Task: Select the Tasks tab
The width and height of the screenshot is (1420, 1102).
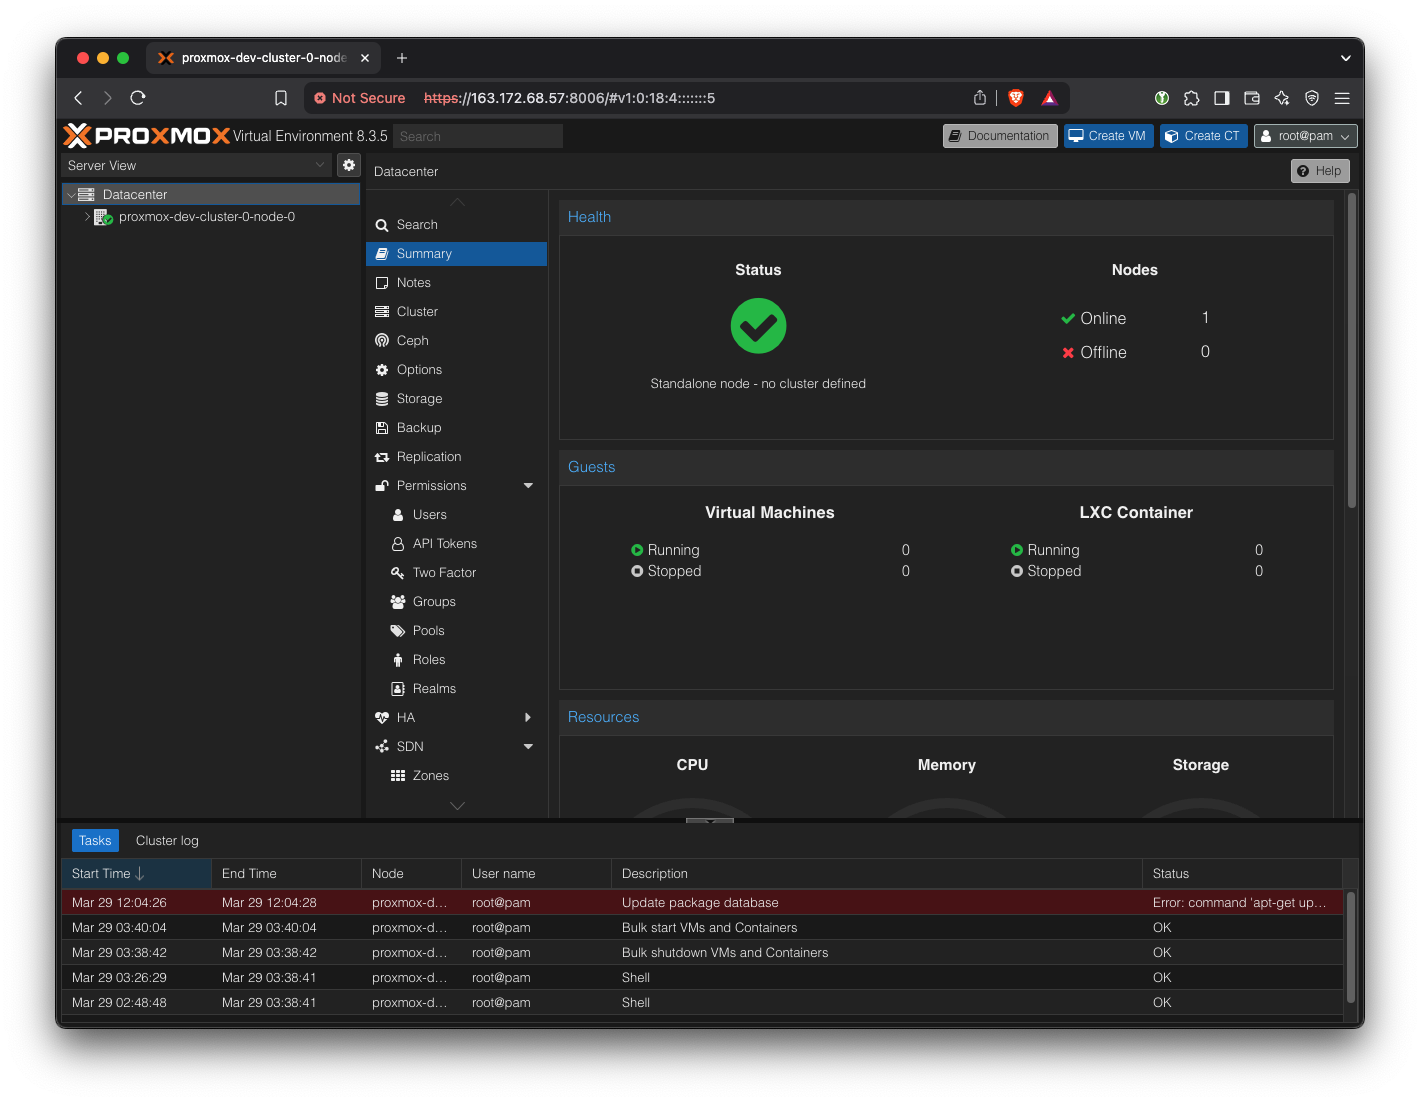Action: pyautogui.click(x=95, y=841)
